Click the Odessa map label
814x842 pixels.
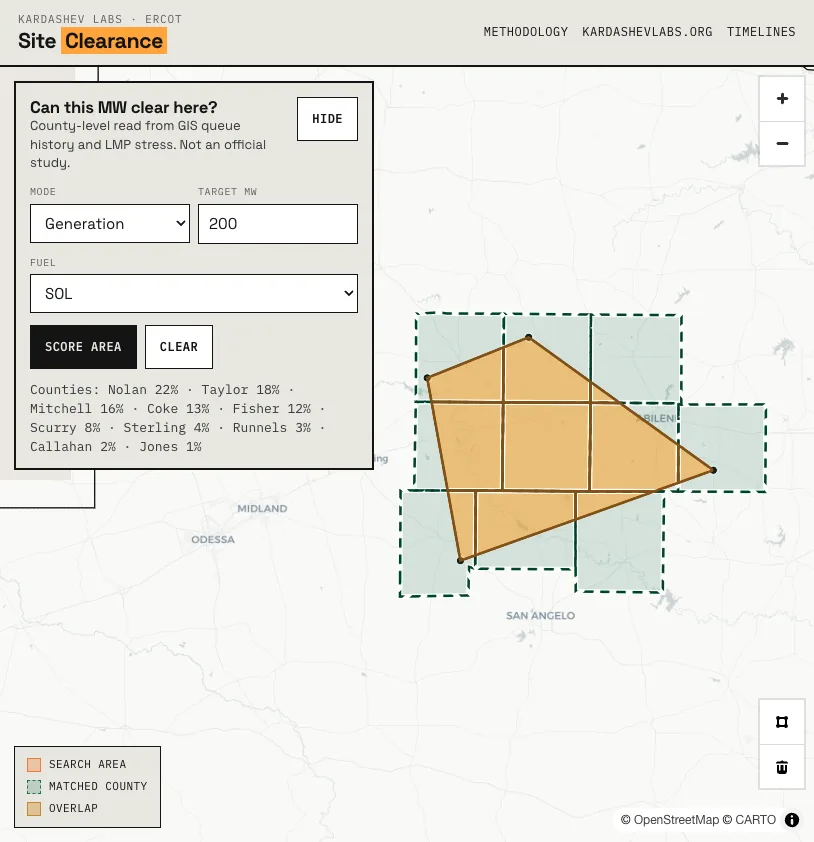(213, 539)
